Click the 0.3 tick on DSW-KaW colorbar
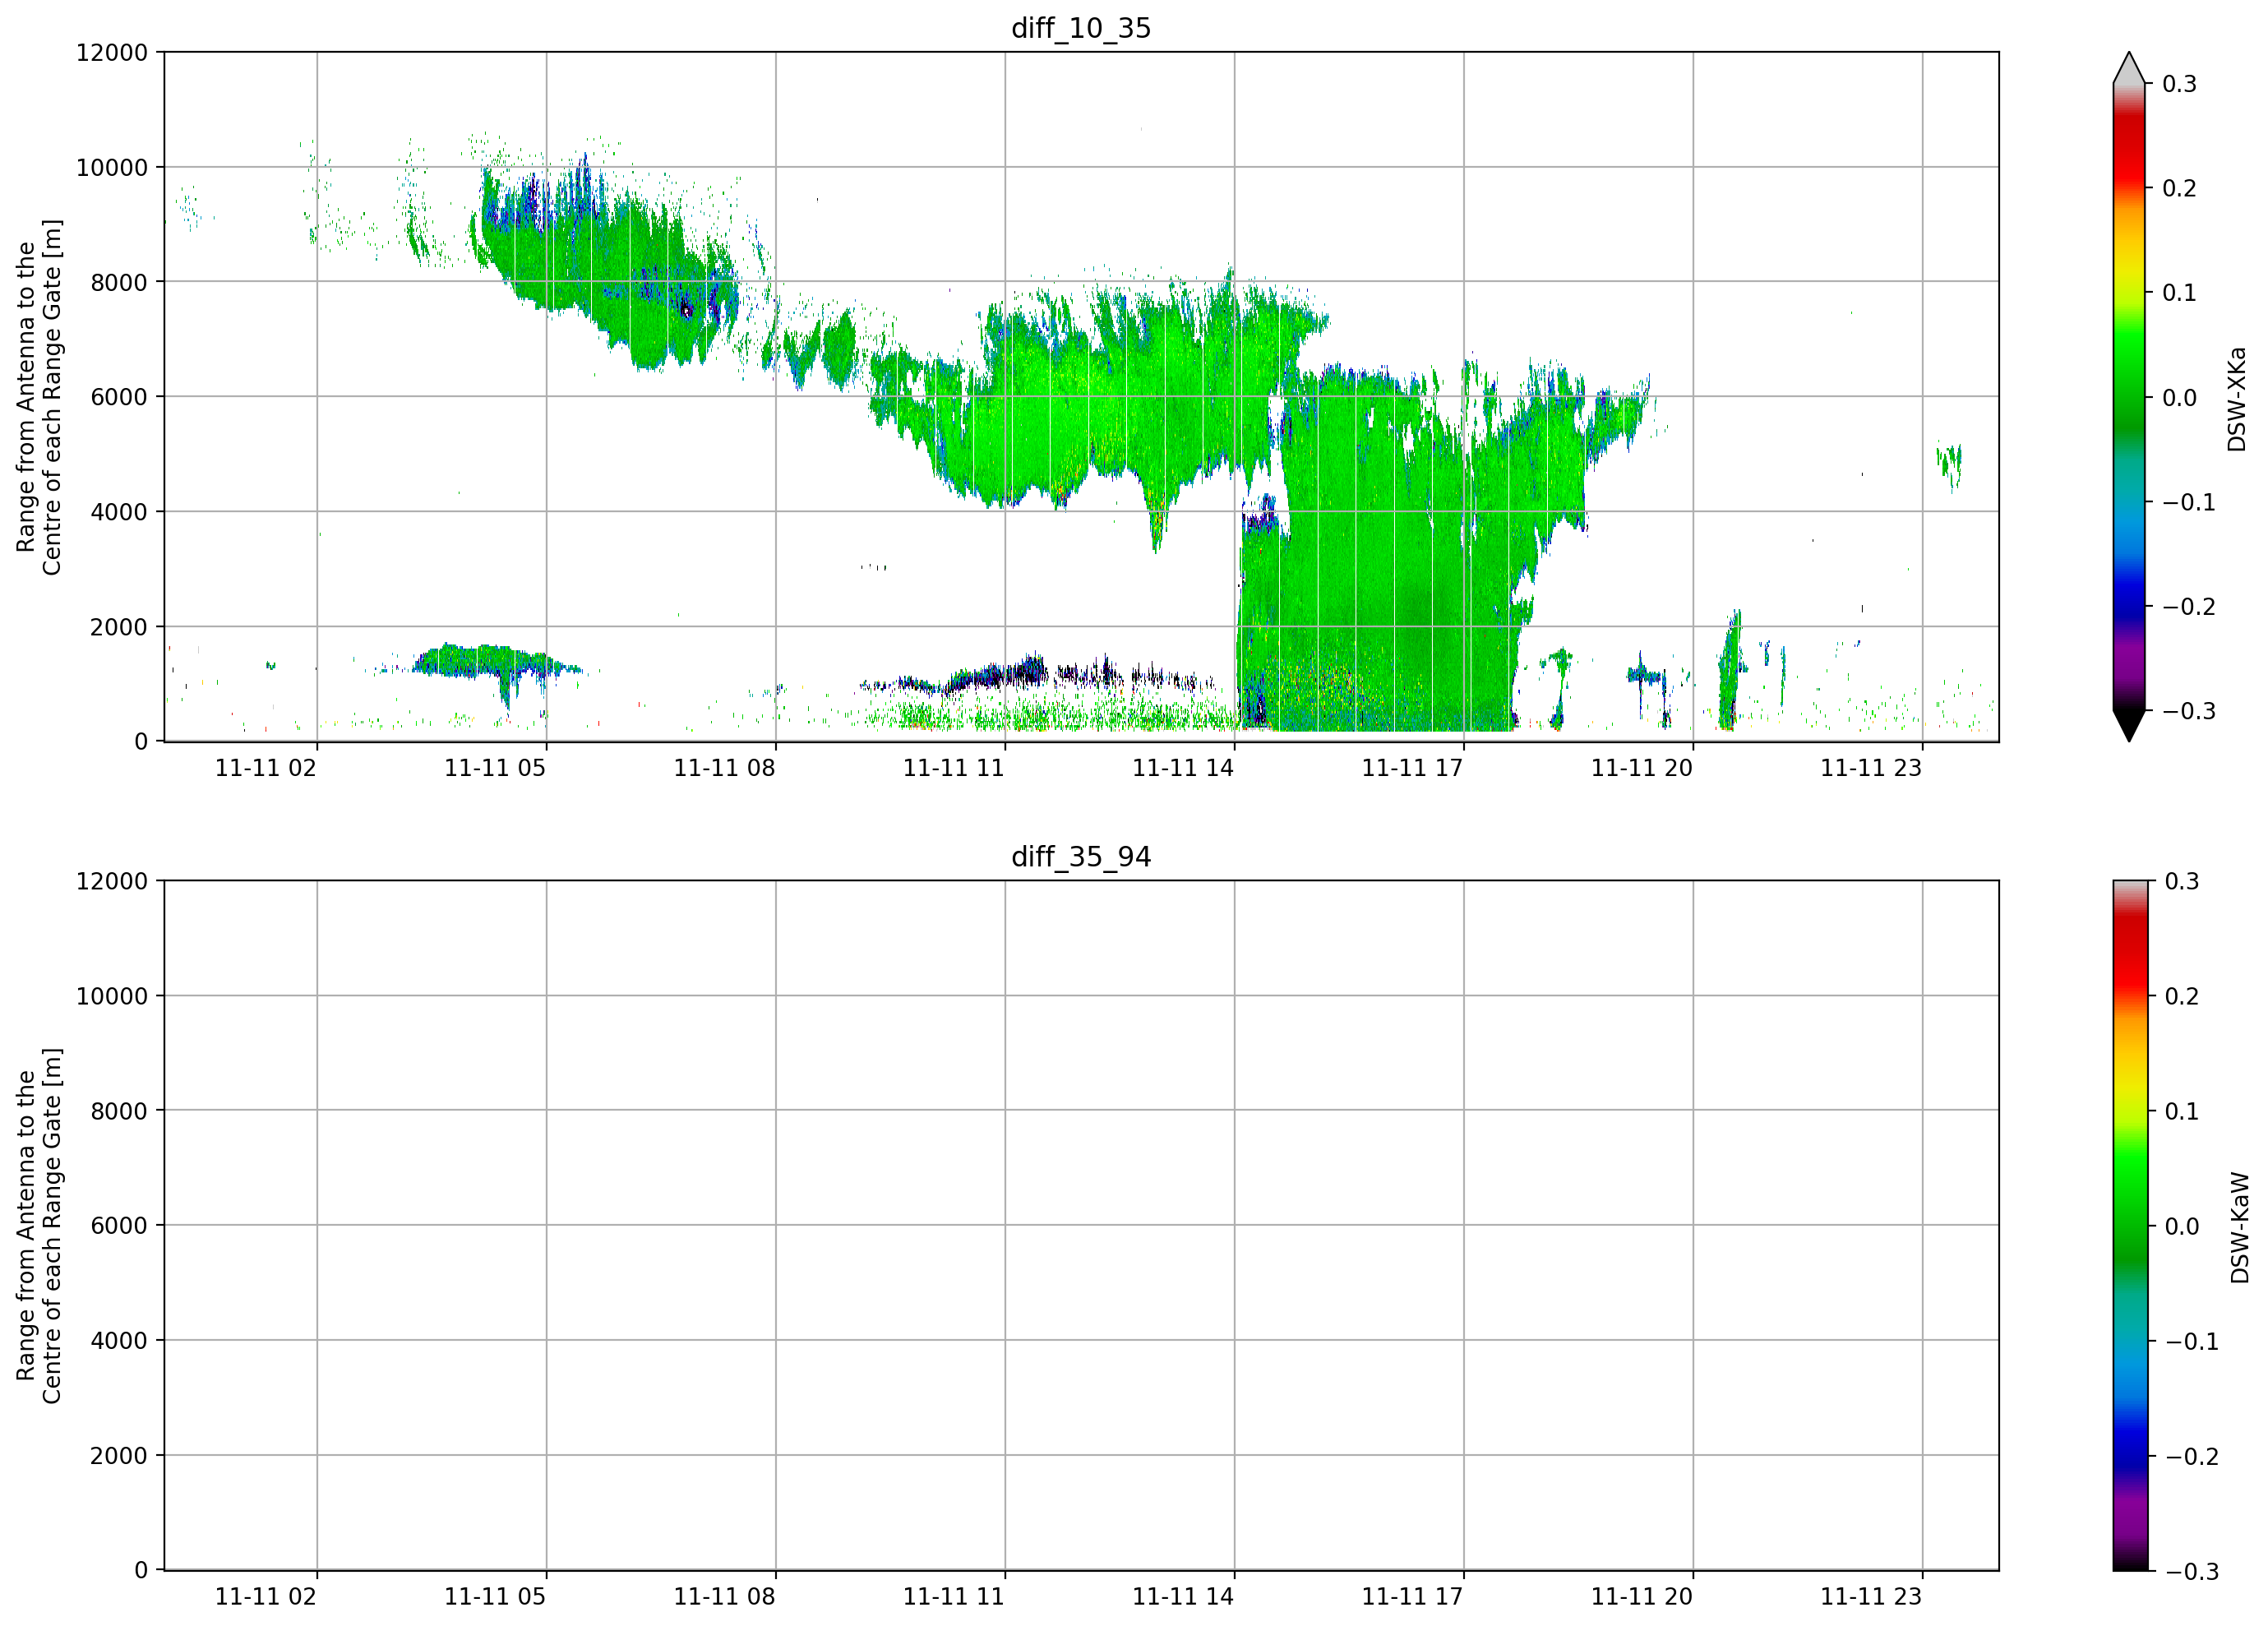Image resolution: width=2268 pixels, height=1626 pixels. (x=2182, y=881)
